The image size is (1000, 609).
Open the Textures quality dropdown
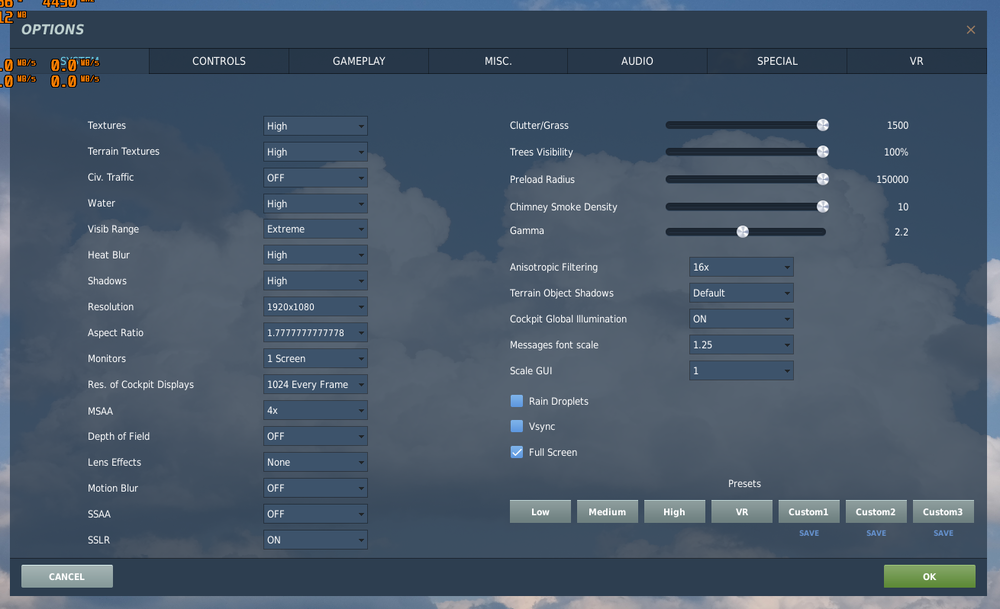[315, 126]
